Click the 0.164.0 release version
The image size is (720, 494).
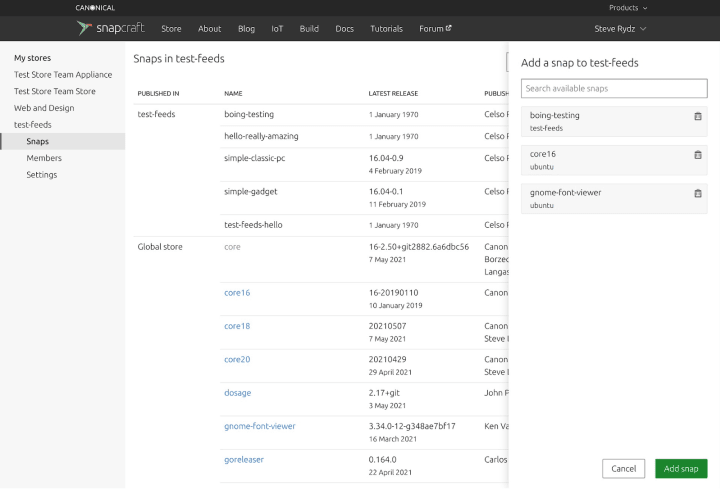[382, 460]
